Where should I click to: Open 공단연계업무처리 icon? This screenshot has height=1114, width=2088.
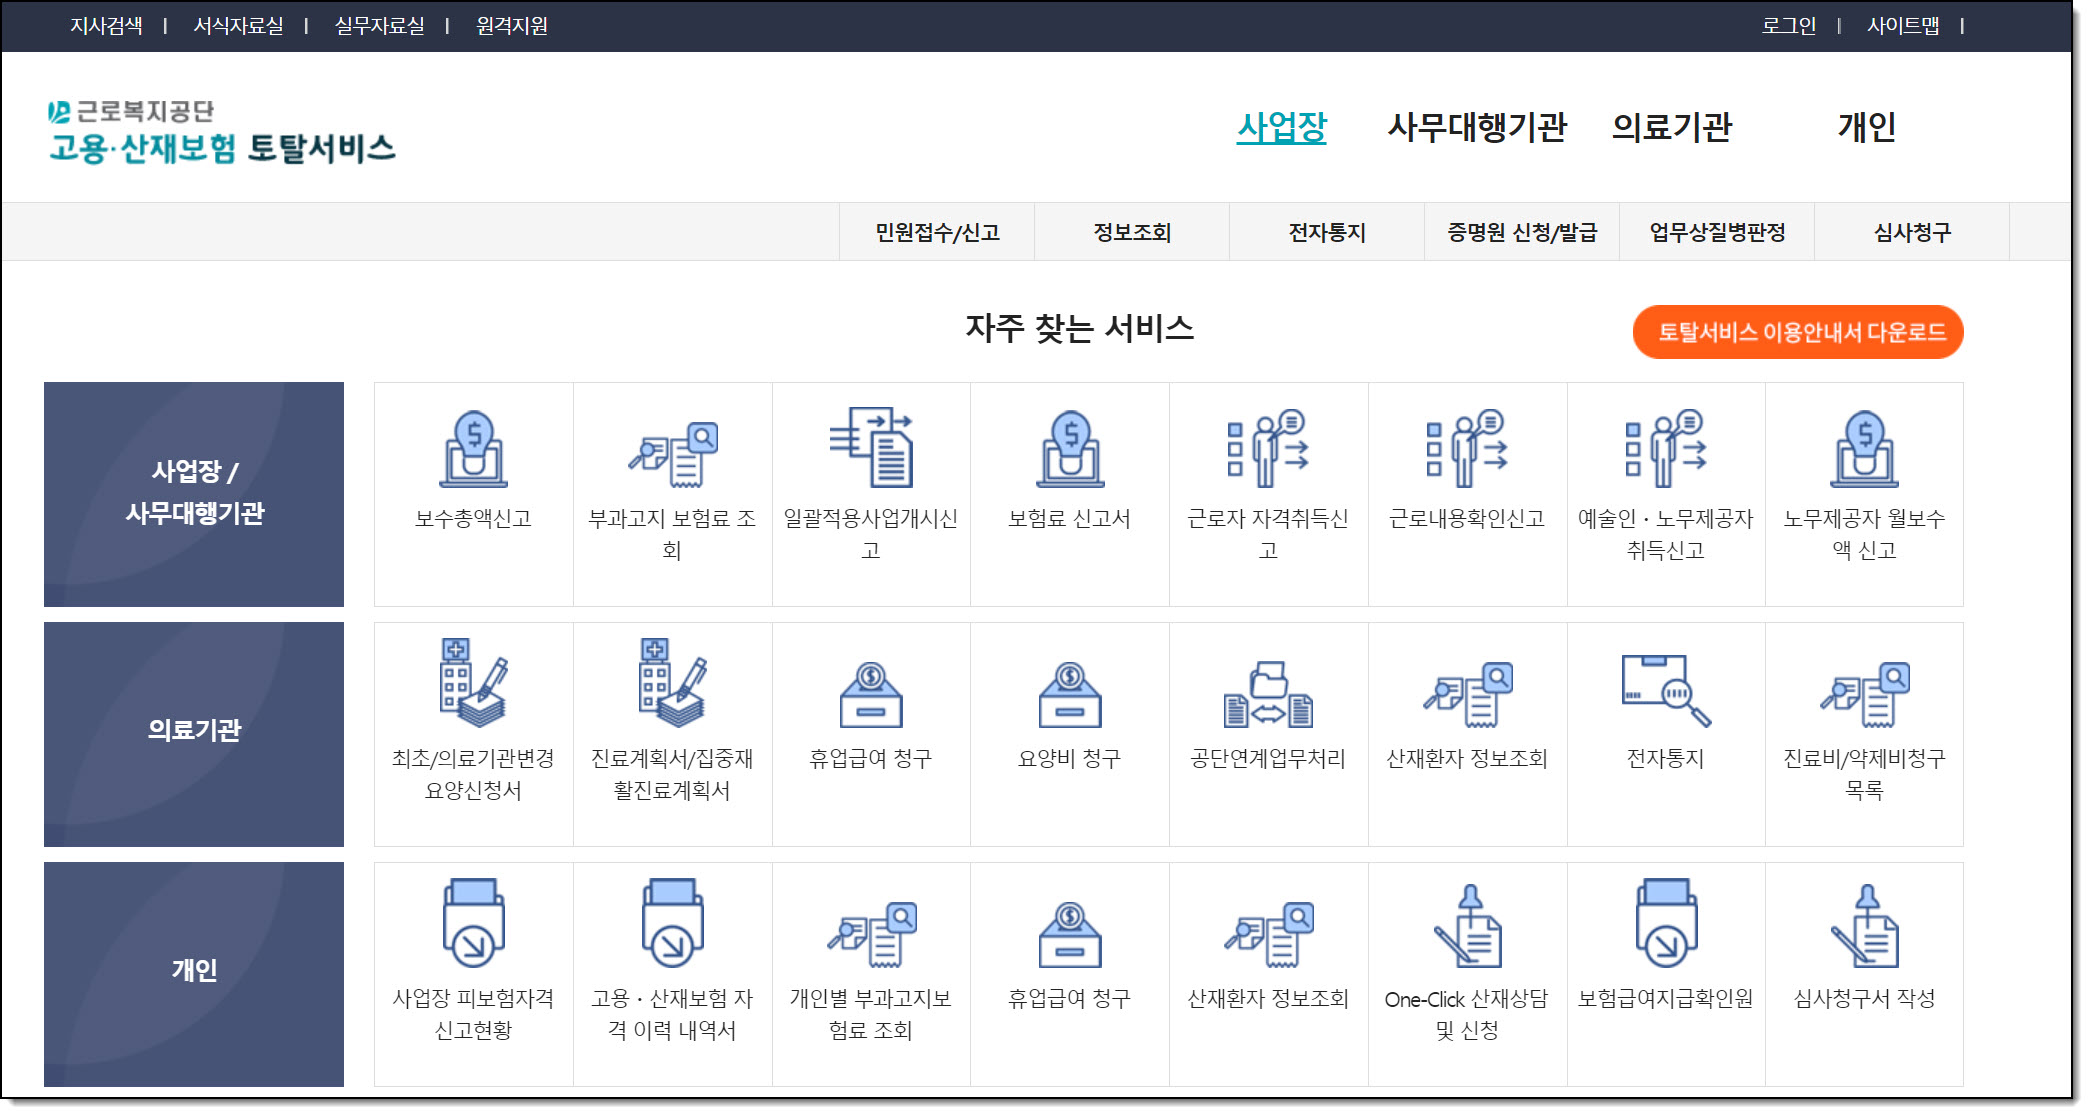[1268, 694]
